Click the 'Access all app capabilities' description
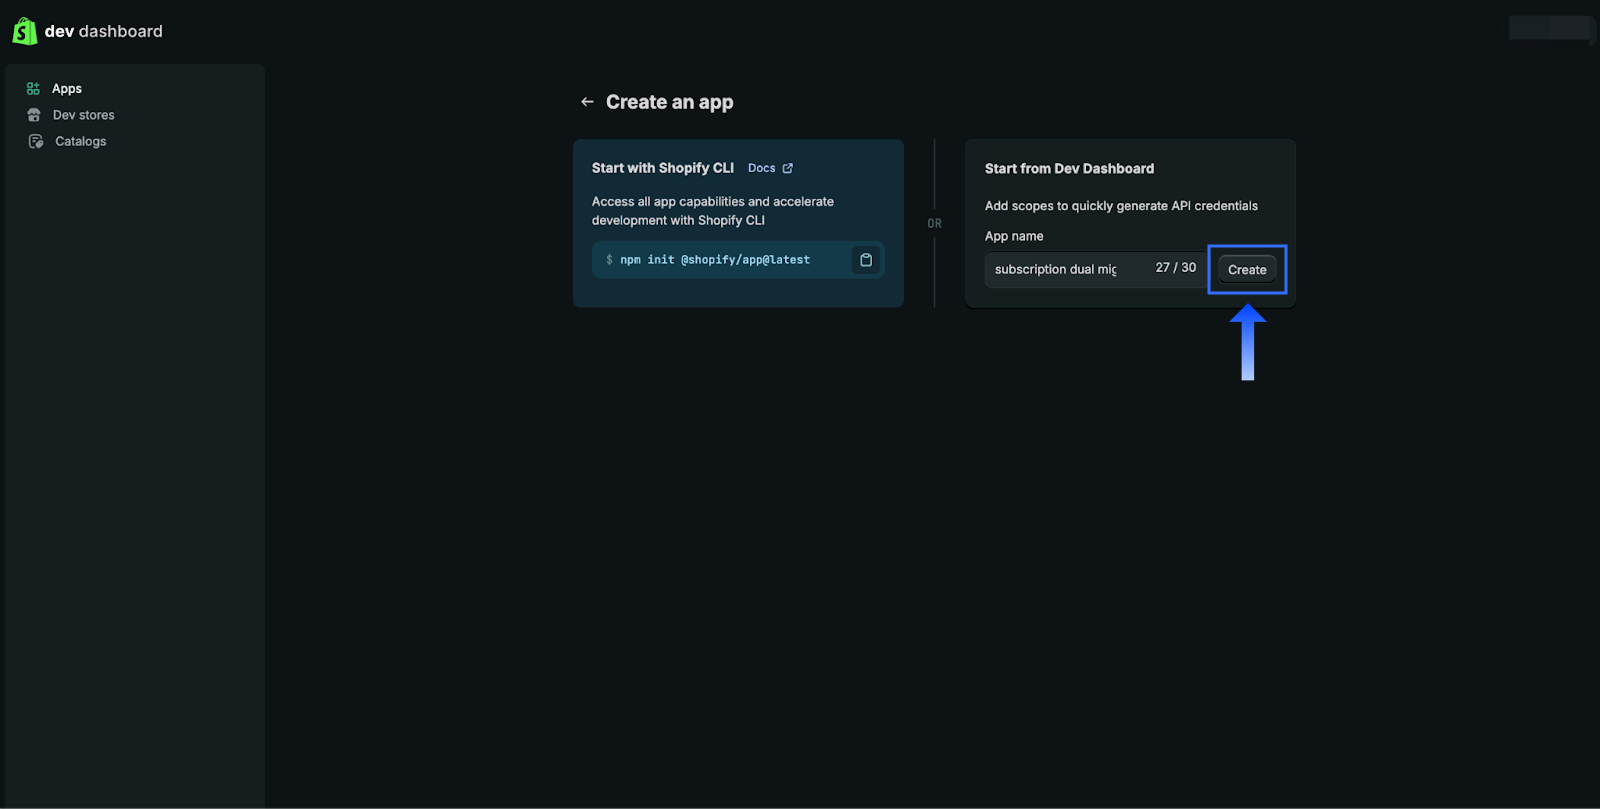Viewport: 1600px width, 809px height. tap(713, 211)
